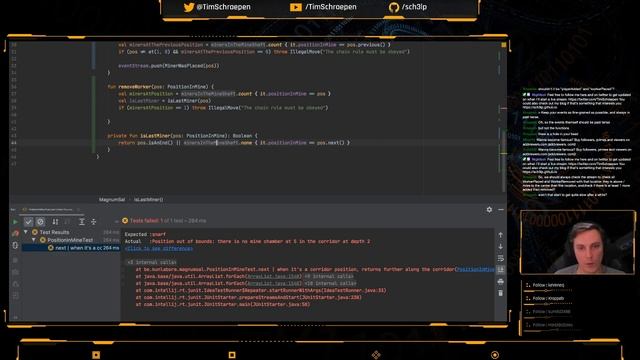Click isLastMiner() breadcrumb below editor

(x=149, y=200)
